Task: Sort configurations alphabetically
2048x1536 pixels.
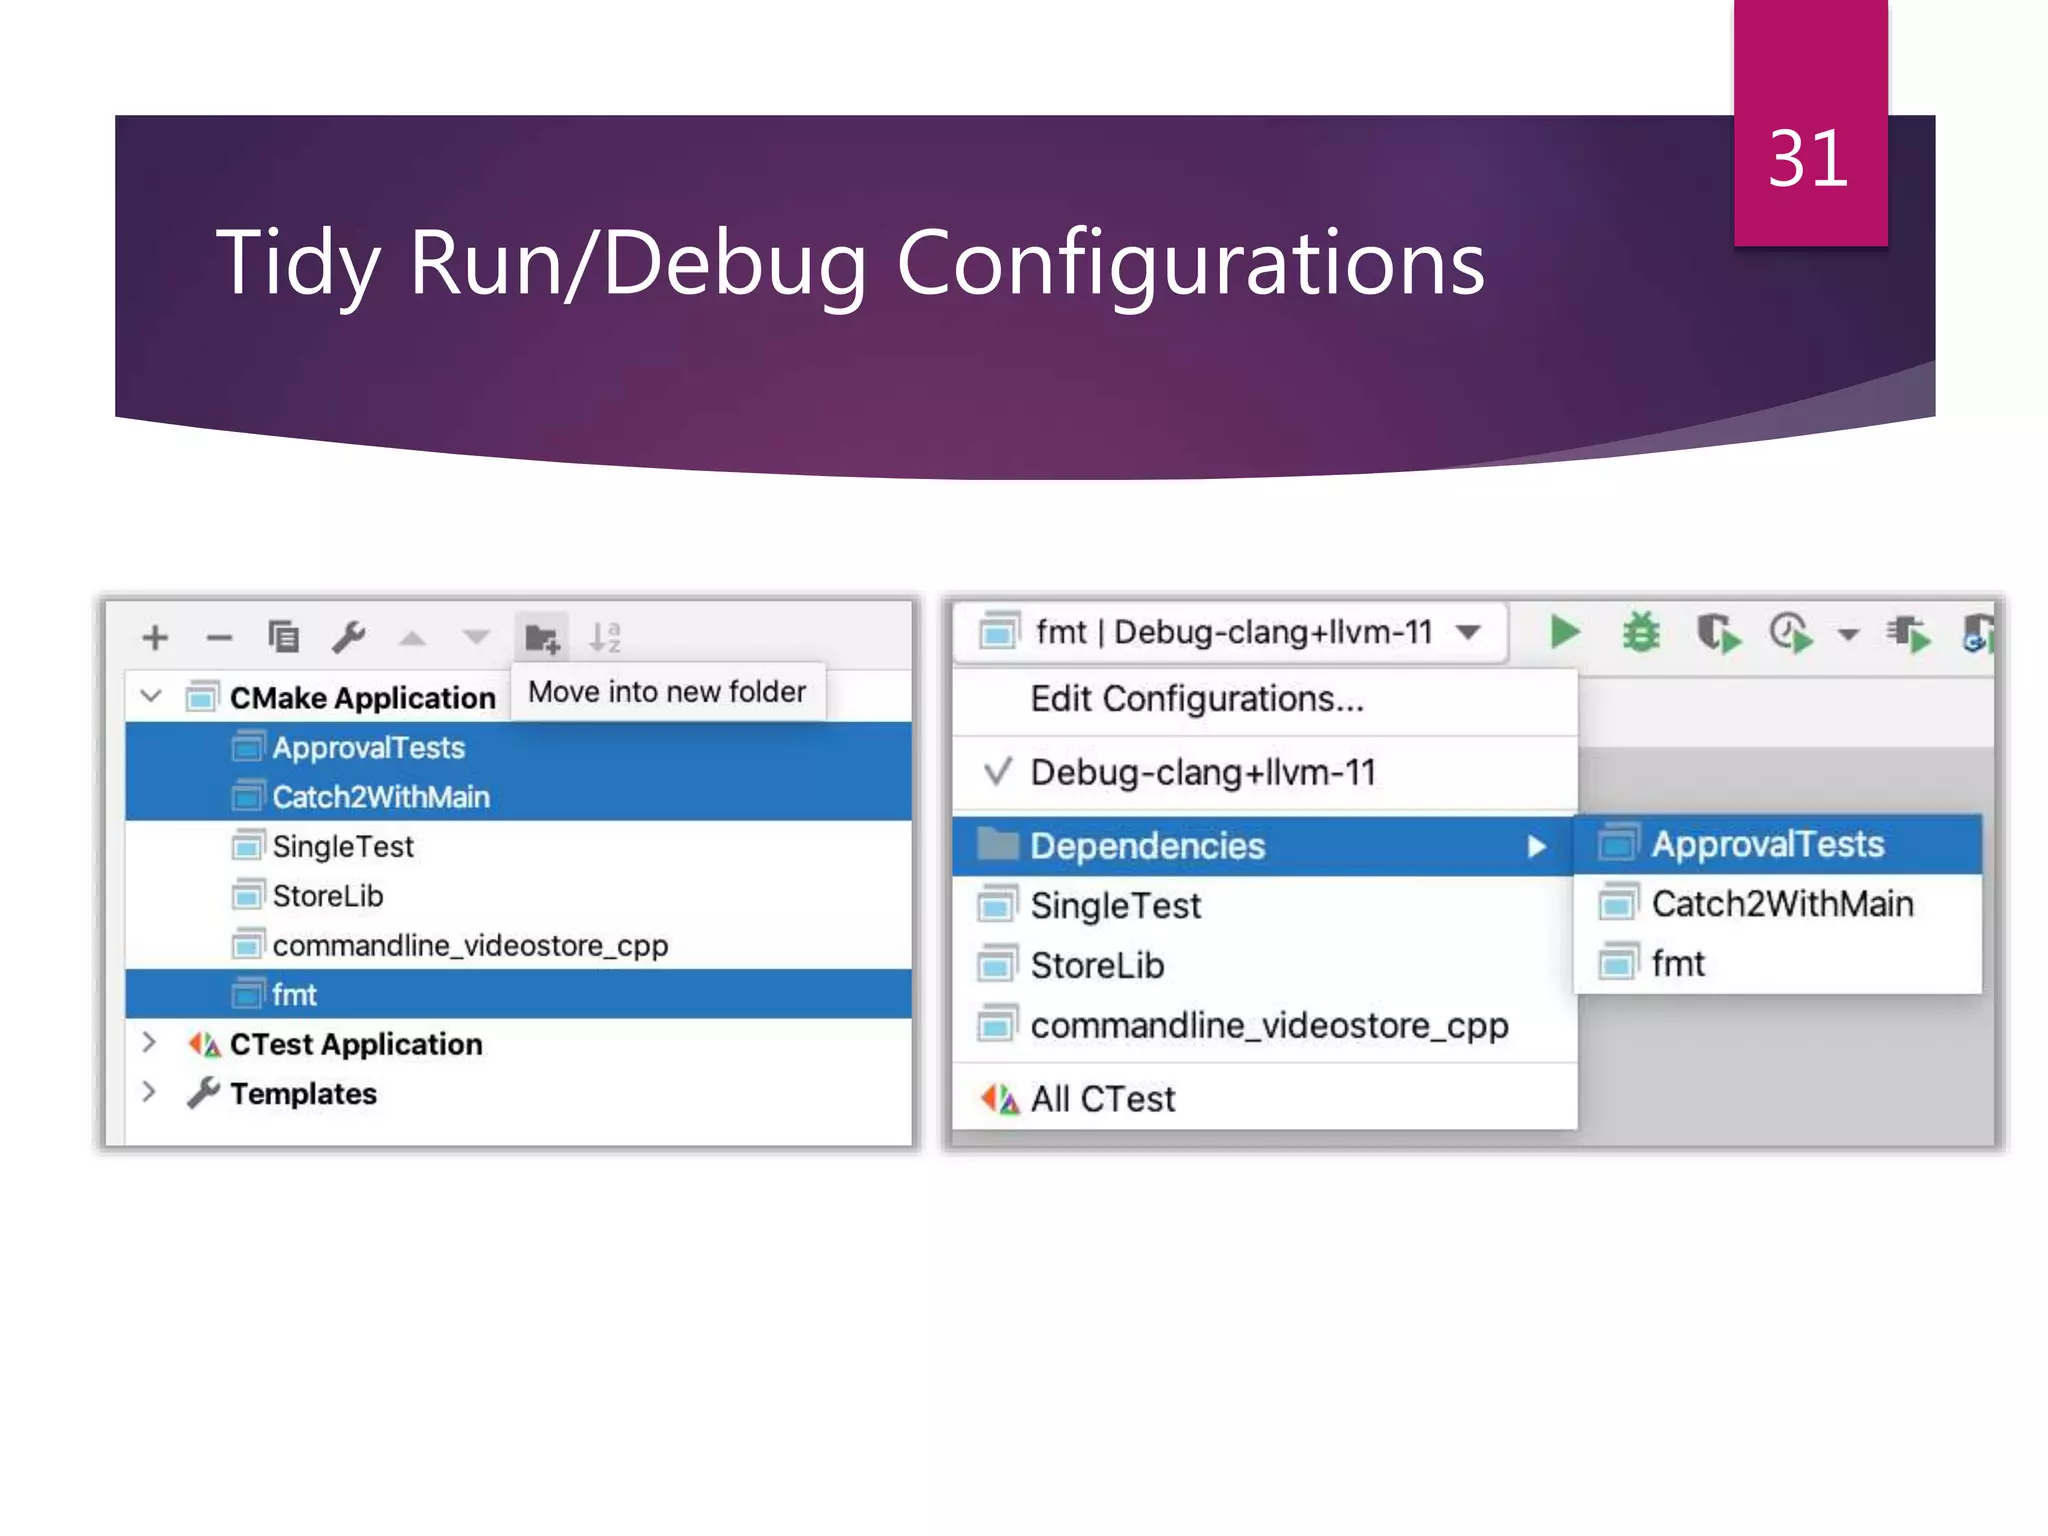Action: point(605,637)
